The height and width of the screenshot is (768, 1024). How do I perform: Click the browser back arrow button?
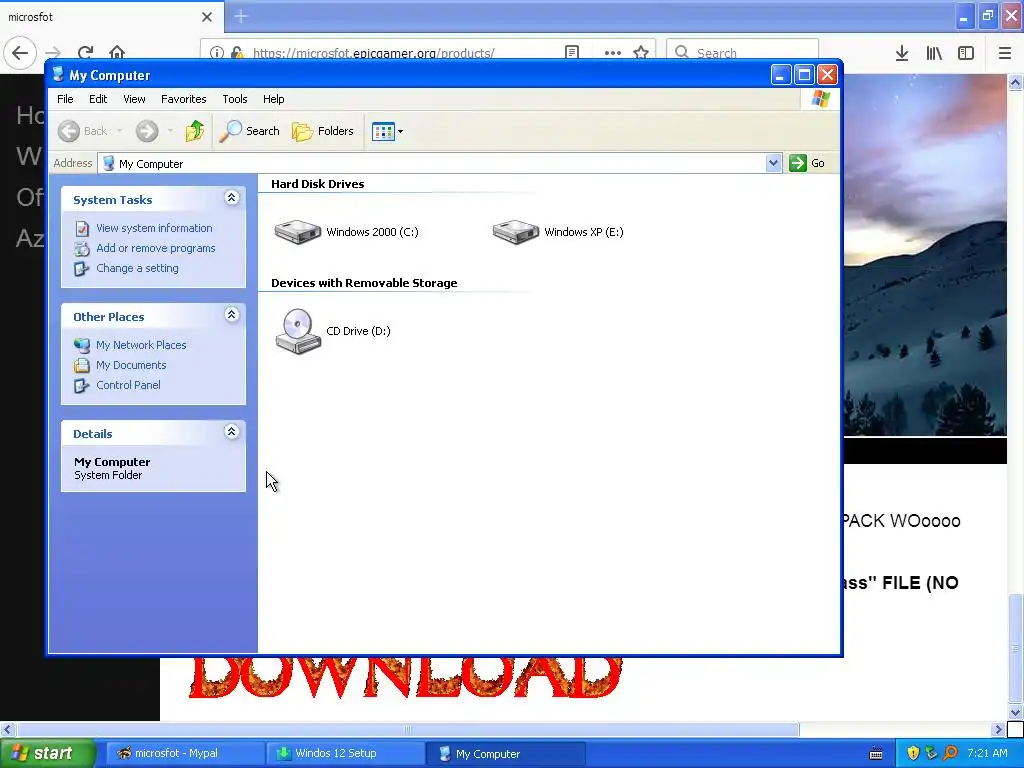20,53
